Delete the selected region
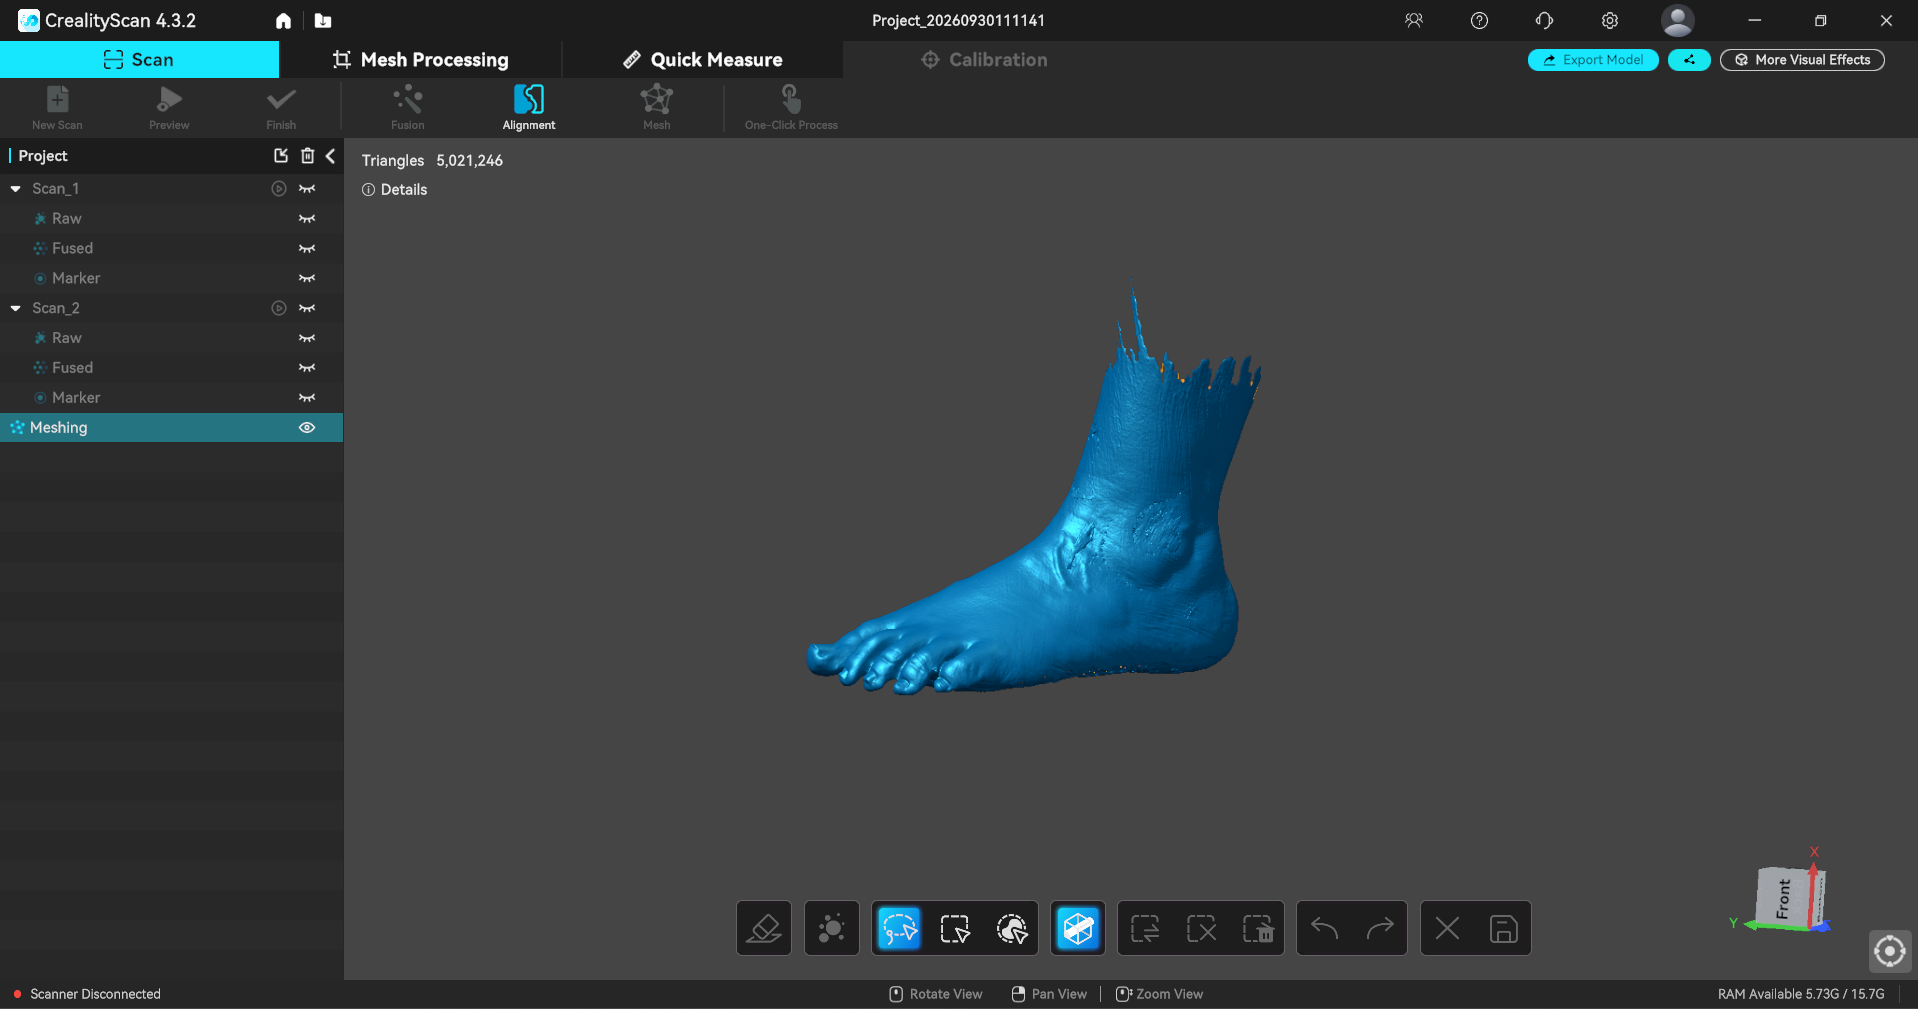The height and width of the screenshot is (1009, 1918). pyautogui.click(x=1258, y=928)
